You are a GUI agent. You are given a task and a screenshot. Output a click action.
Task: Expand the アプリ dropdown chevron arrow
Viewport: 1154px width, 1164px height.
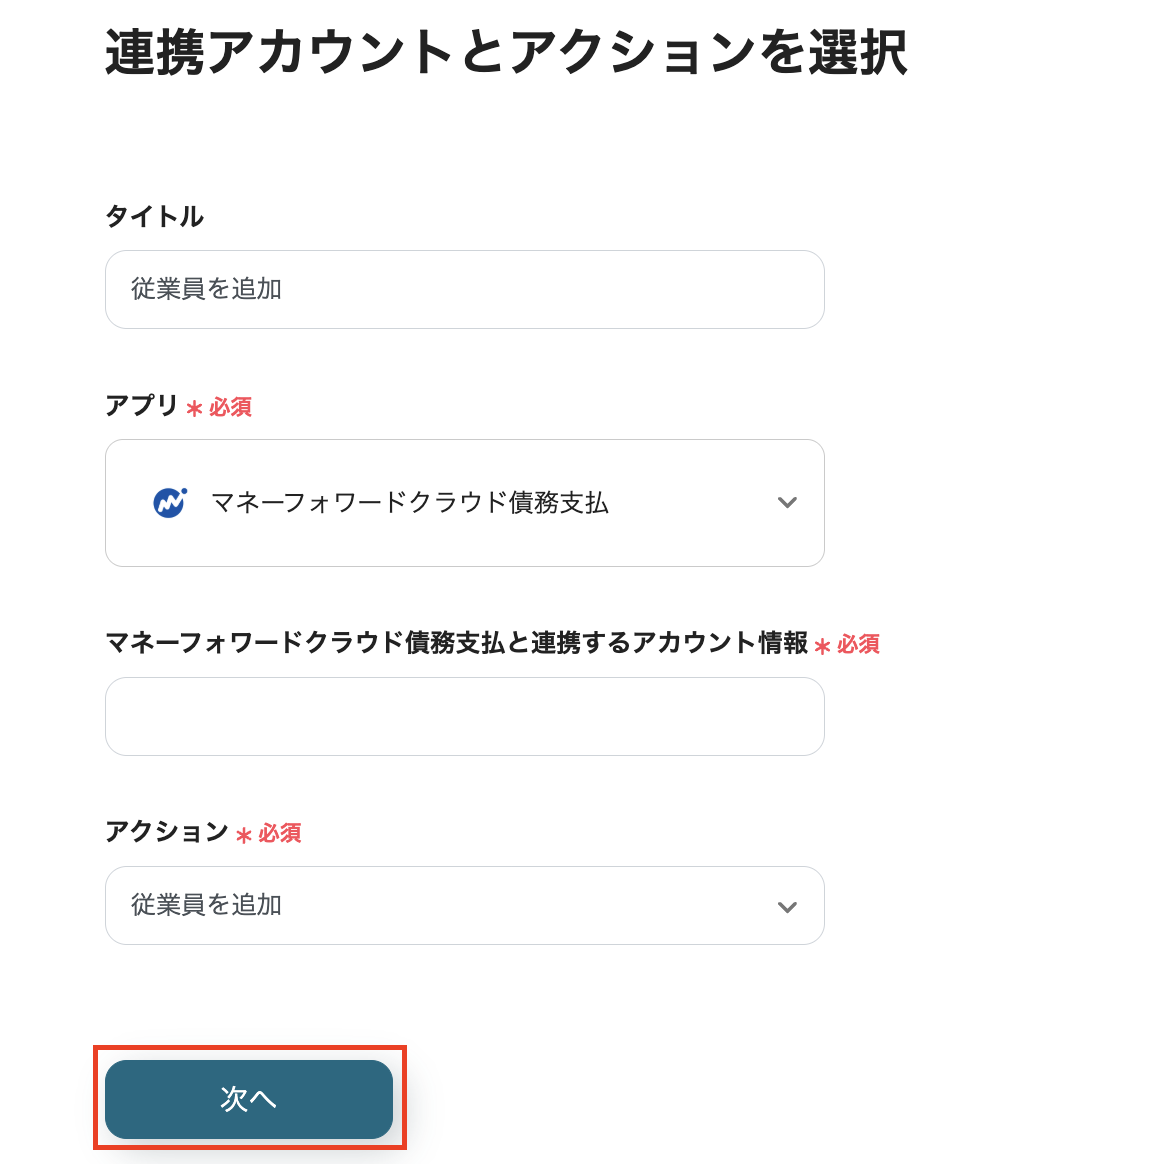[x=787, y=502]
